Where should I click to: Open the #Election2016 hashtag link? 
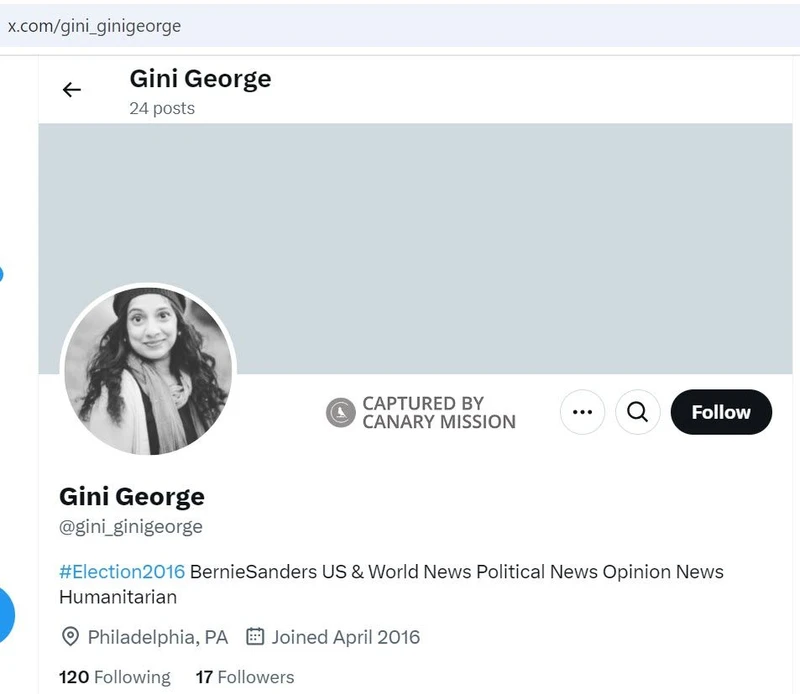coord(122,572)
